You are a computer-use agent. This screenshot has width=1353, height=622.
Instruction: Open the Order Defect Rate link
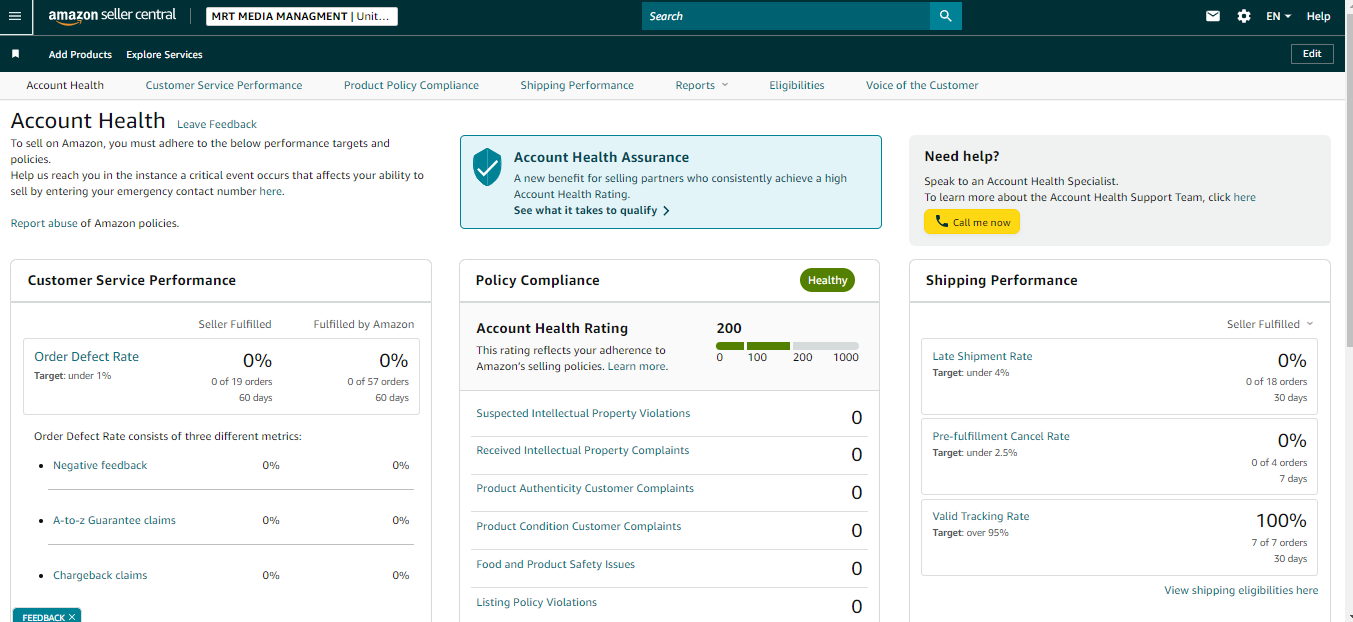(x=86, y=356)
